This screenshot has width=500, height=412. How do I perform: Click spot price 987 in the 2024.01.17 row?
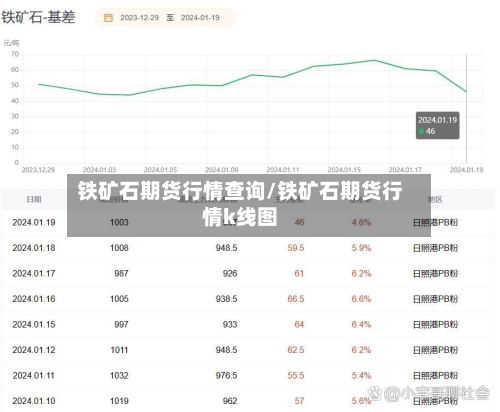(121, 274)
